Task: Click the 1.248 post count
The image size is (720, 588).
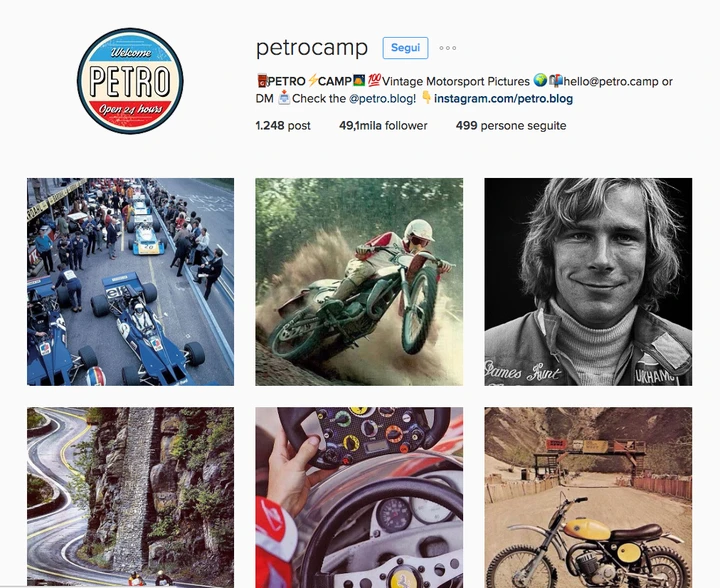Action: 283,126
